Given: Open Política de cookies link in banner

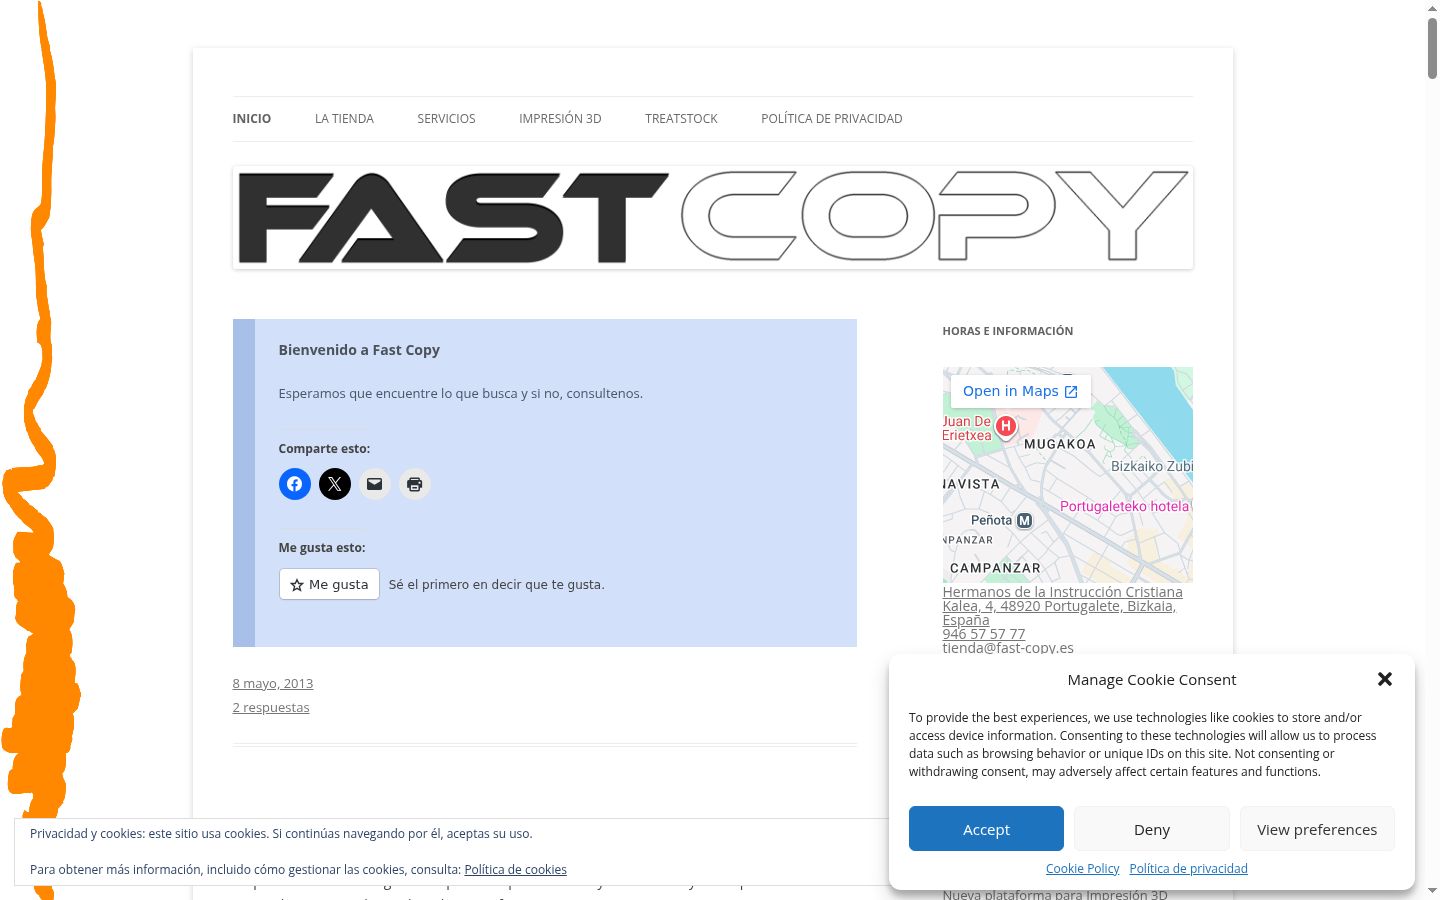Looking at the screenshot, I should coord(515,870).
